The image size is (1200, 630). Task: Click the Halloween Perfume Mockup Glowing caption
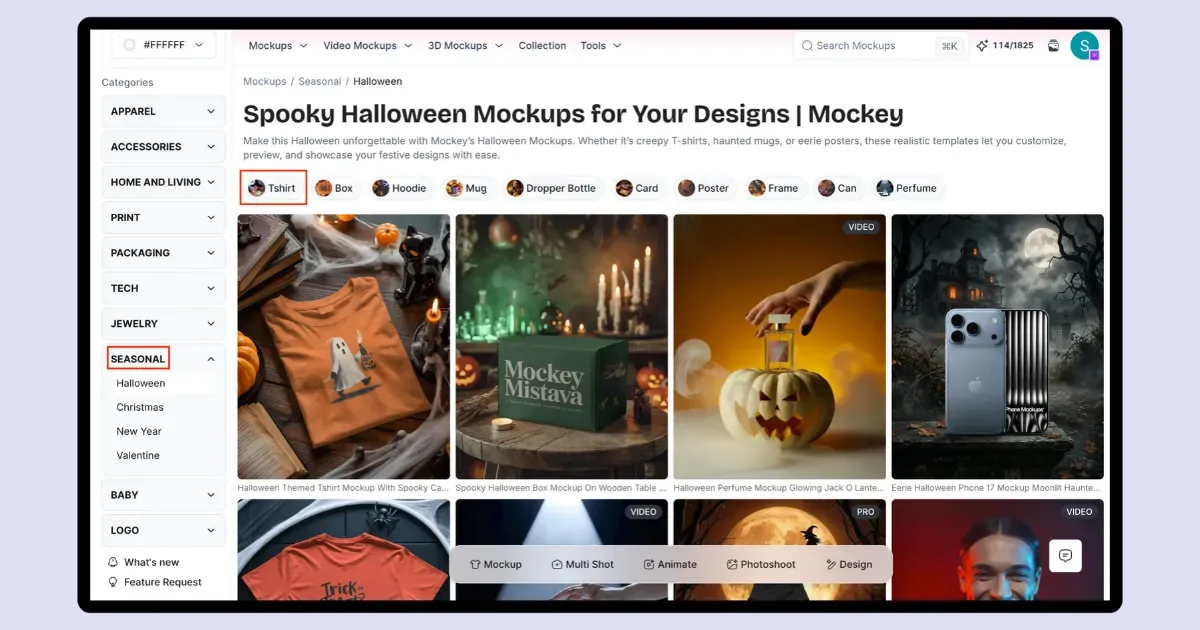click(x=780, y=488)
